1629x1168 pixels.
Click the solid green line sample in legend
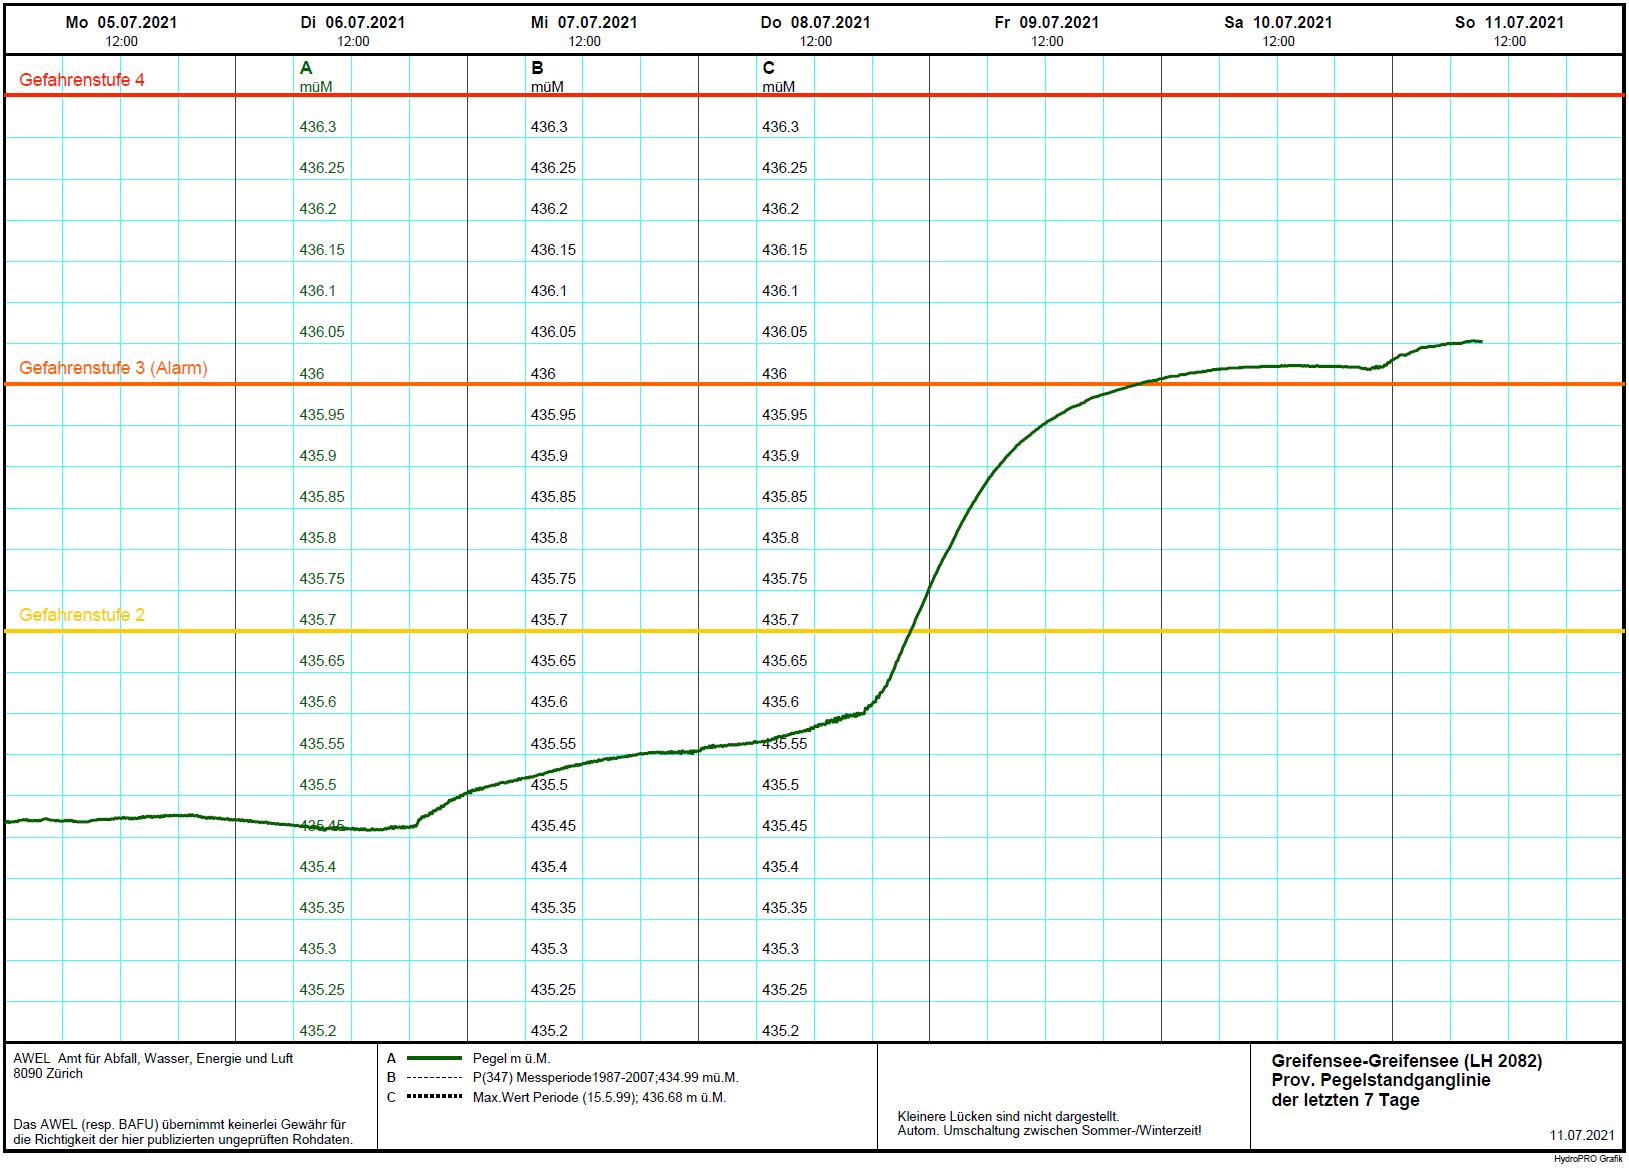click(x=435, y=1058)
